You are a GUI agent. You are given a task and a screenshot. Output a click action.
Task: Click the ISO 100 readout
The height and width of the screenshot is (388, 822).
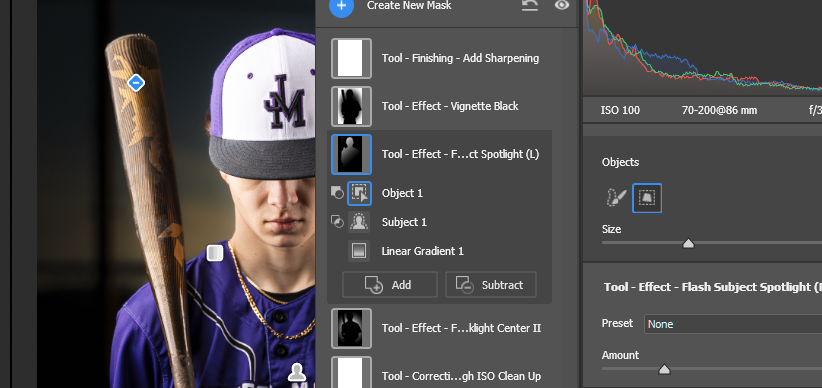[620, 111]
